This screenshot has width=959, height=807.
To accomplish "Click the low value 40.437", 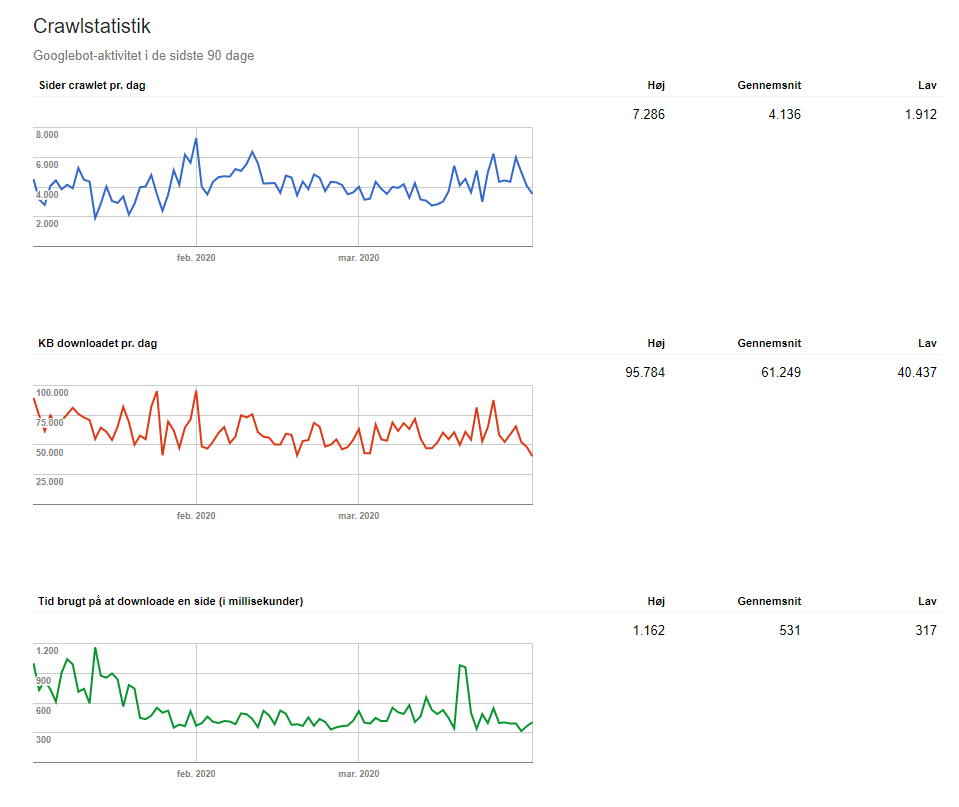I will click(x=918, y=372).
